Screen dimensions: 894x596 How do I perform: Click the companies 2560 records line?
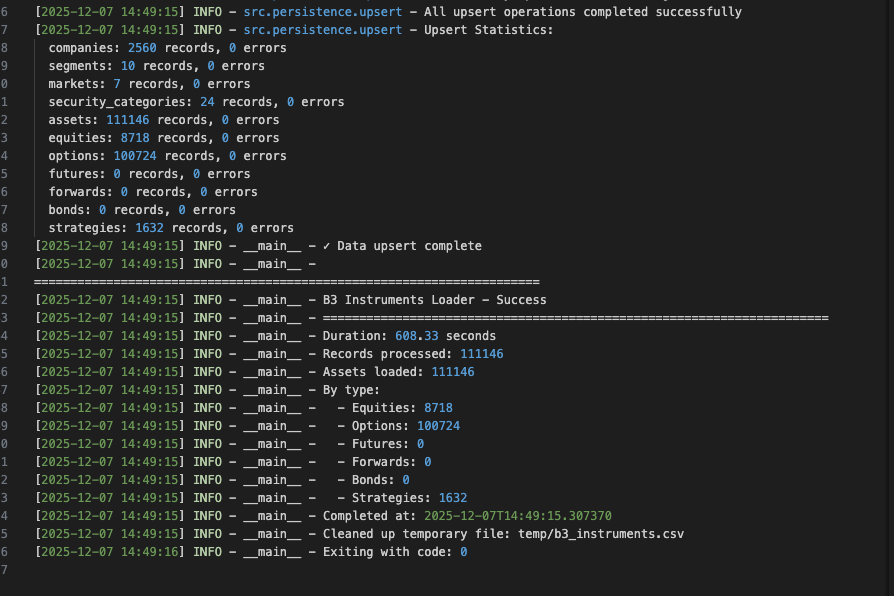[x=167, y=48]
